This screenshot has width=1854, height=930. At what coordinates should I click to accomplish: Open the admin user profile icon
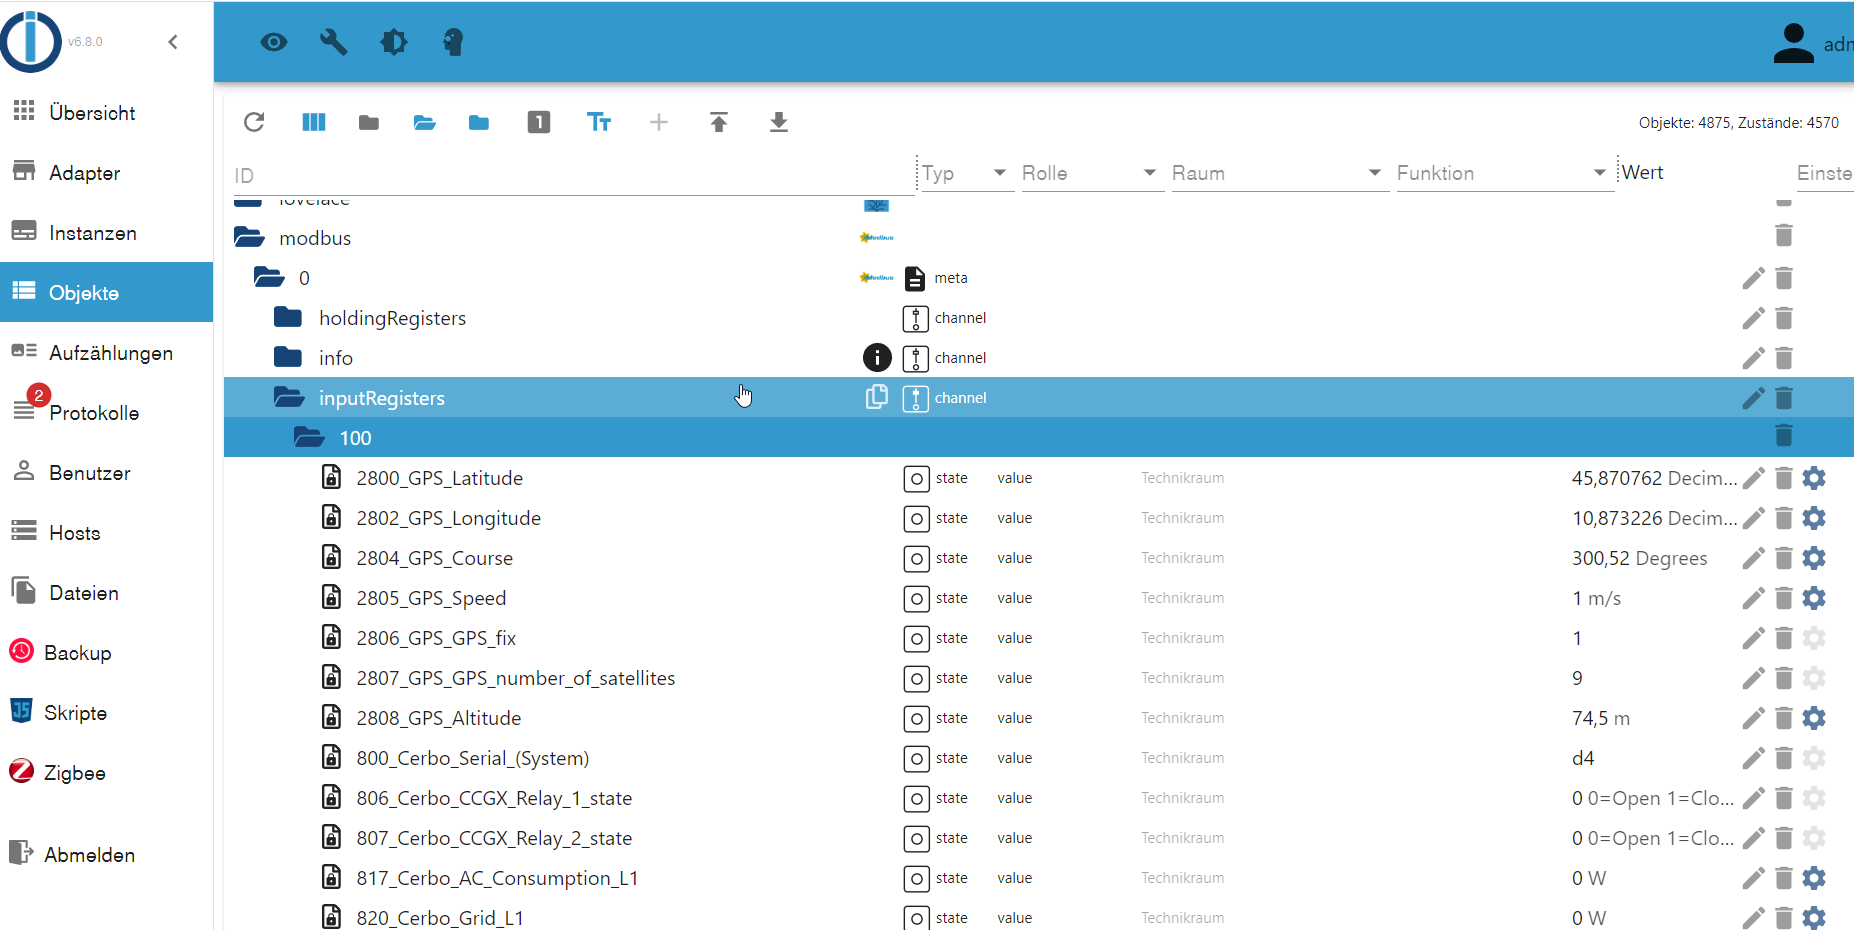(x=1793, y=43)
